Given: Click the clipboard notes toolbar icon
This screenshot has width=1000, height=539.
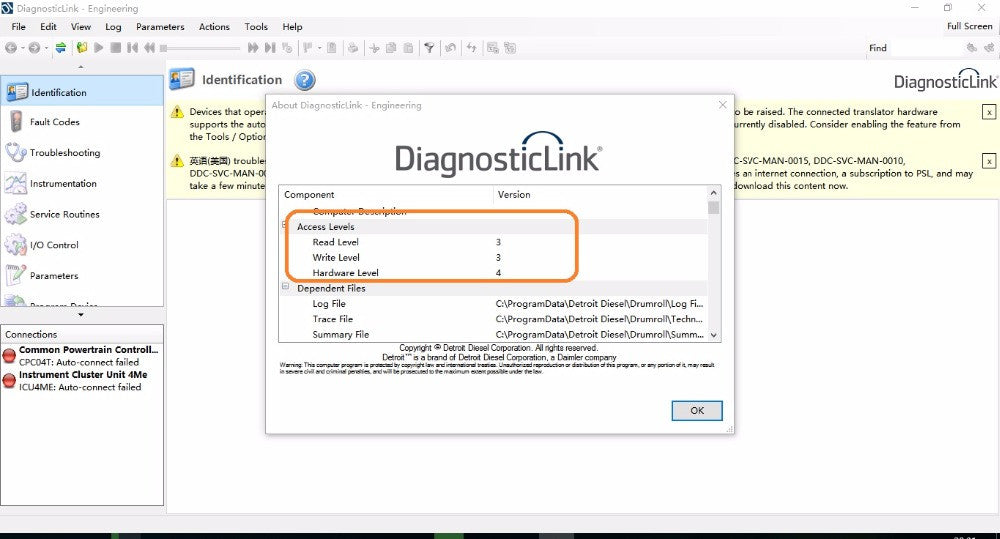Looking at the screenshot, I should (332, 48).
